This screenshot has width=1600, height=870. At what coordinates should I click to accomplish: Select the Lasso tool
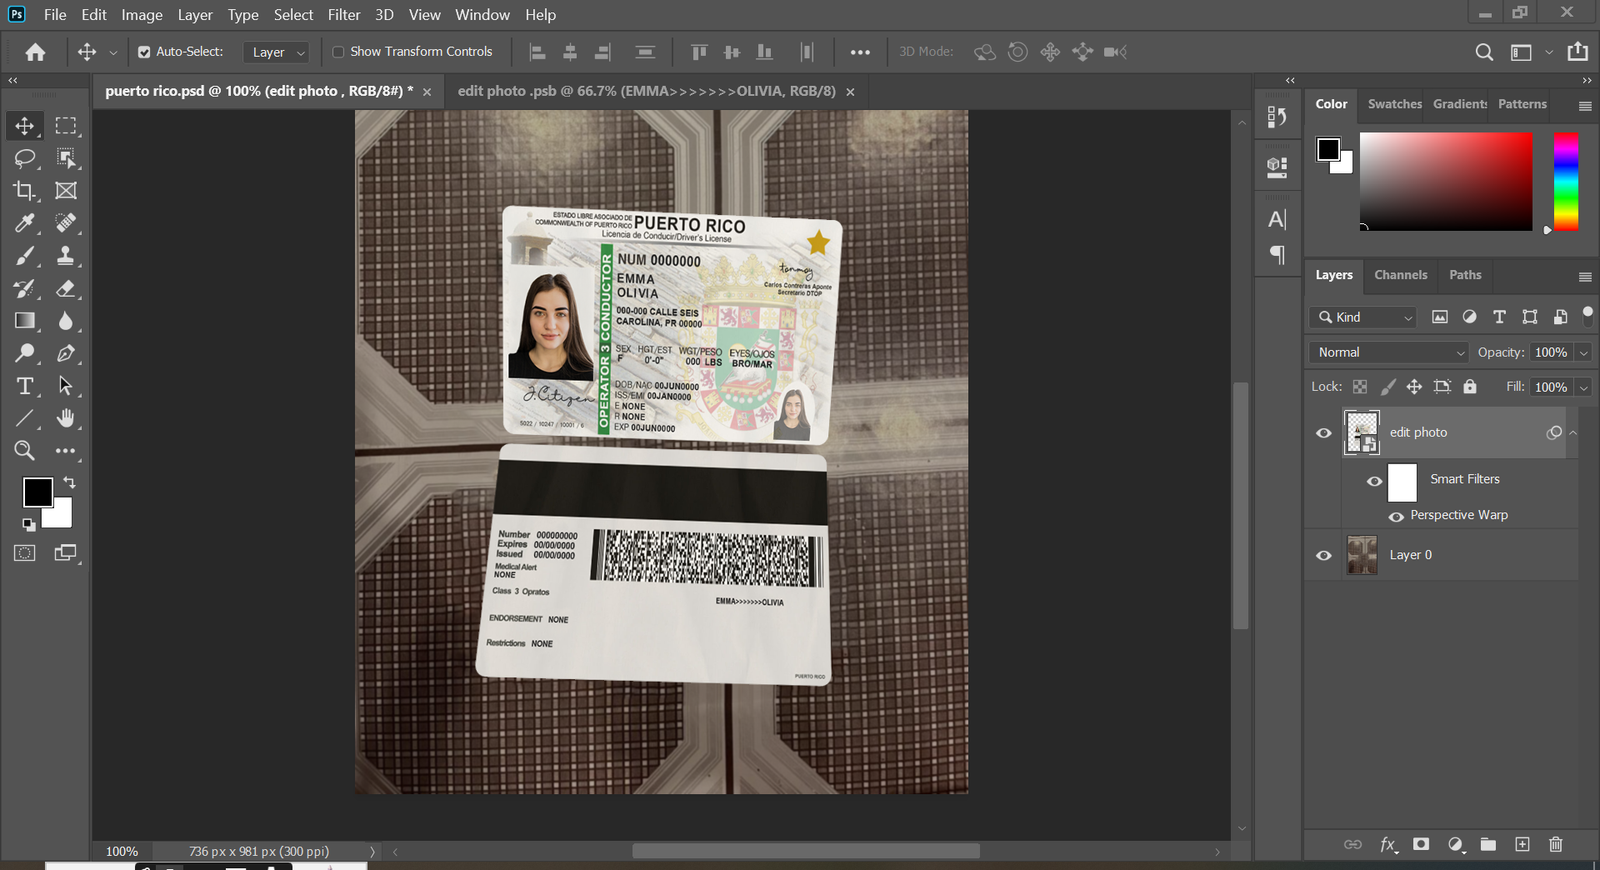coord(24,158)
